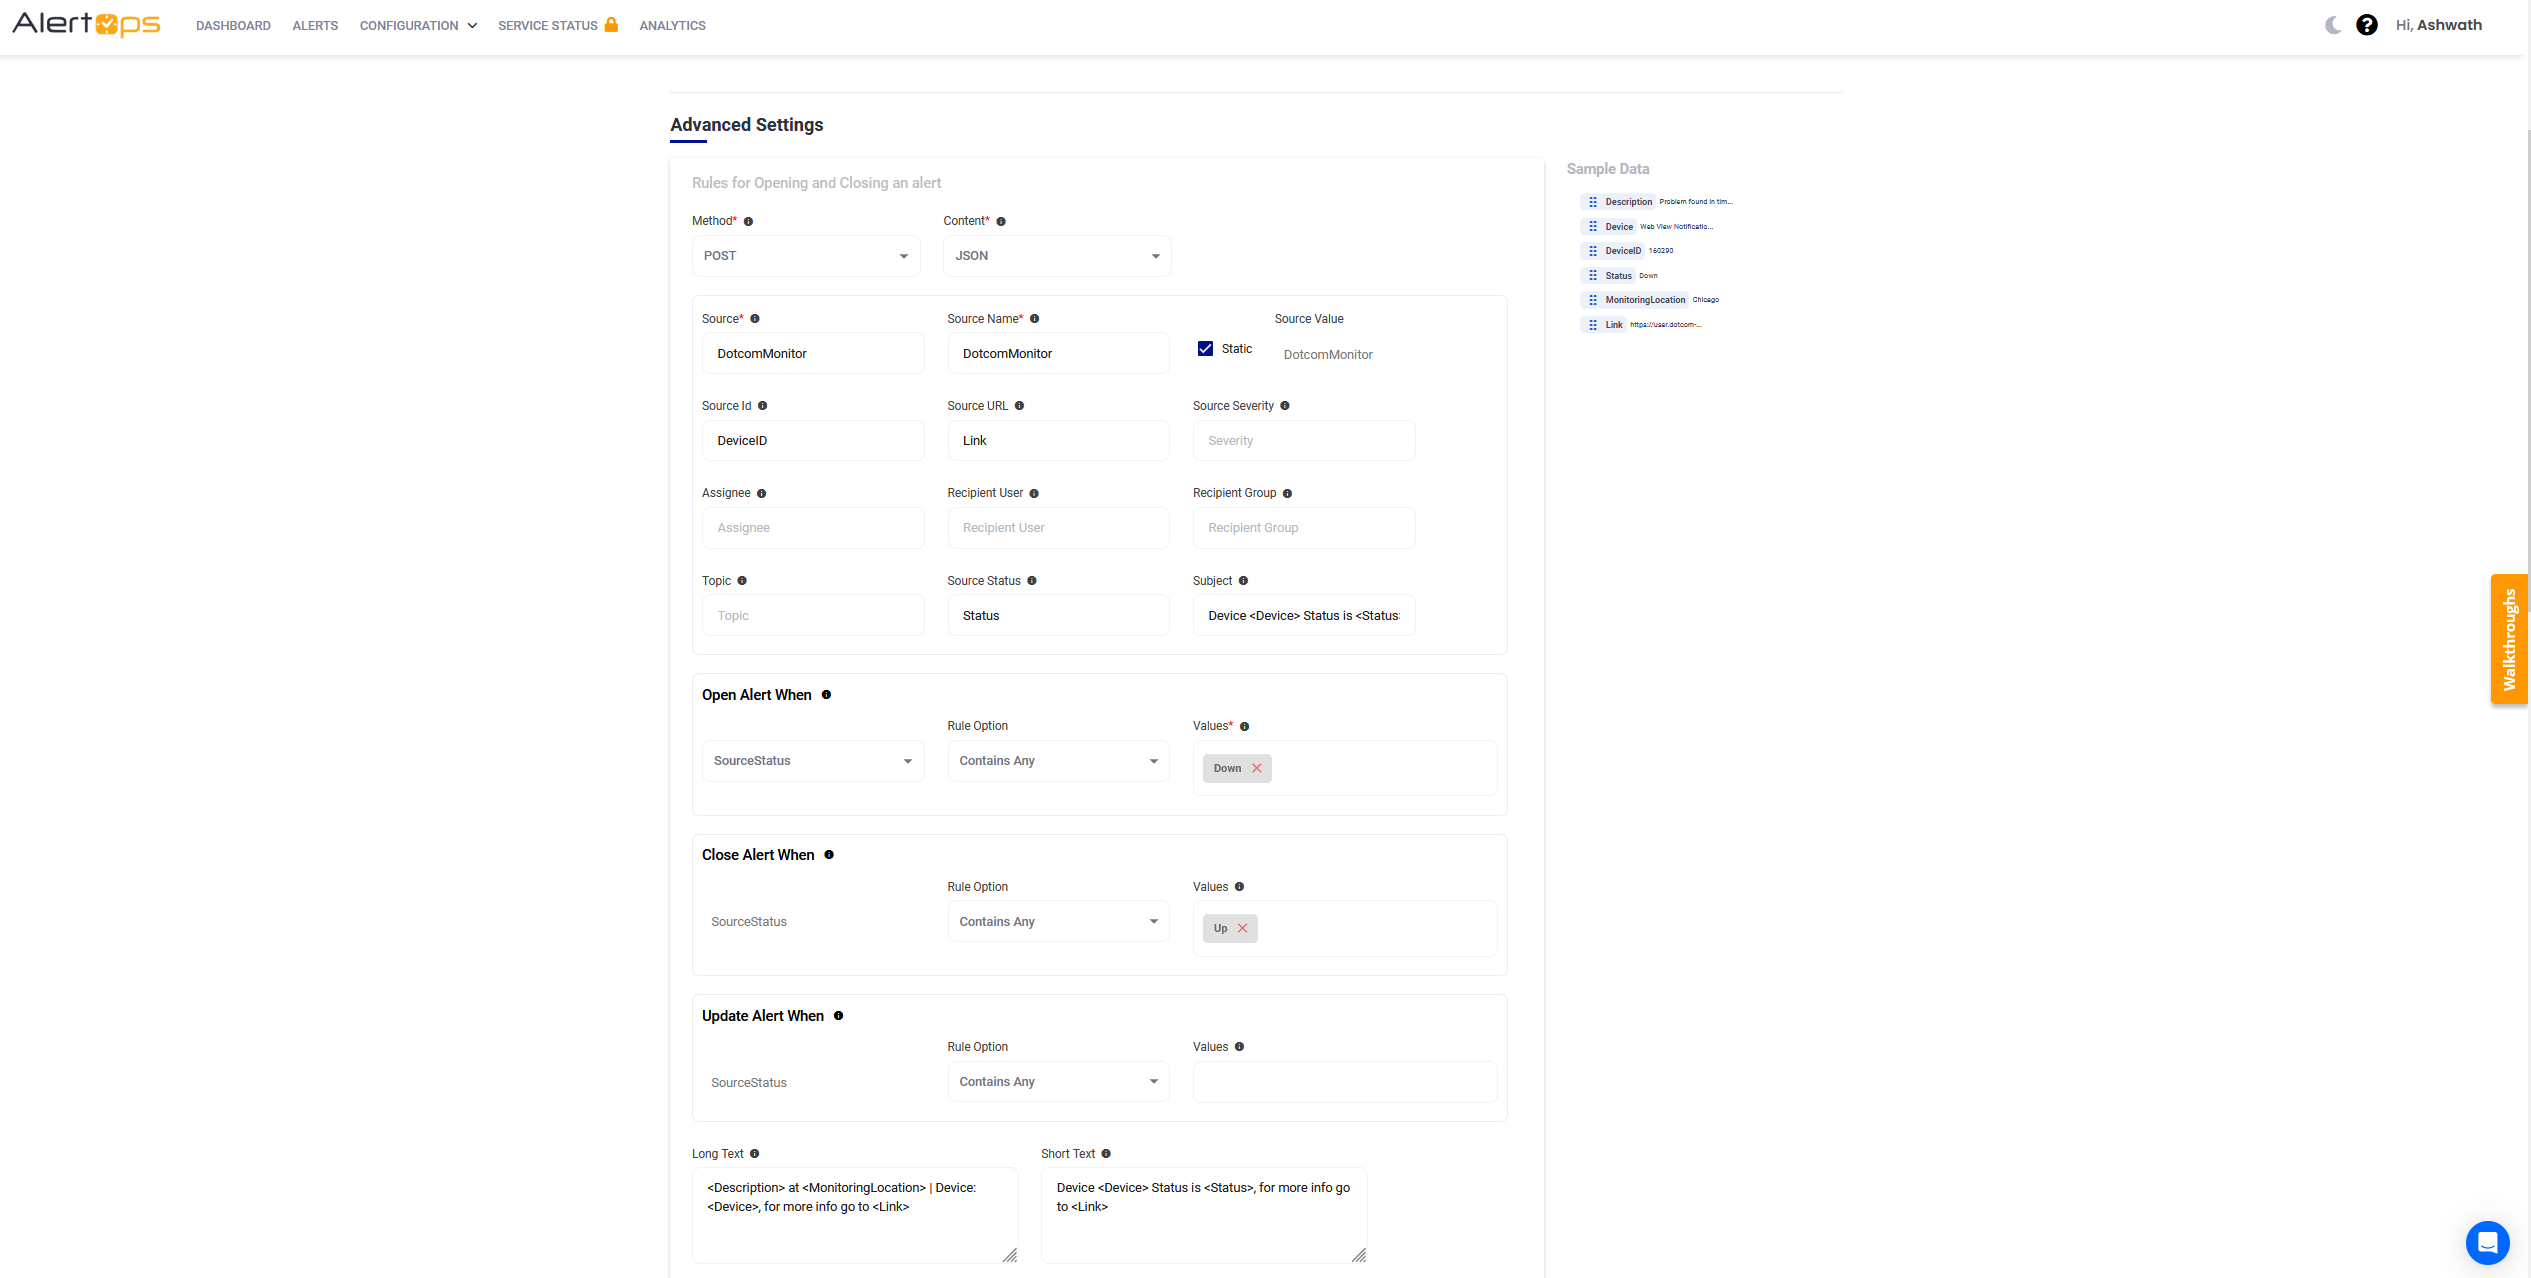Remove the Up value tag

[1243, 928]
